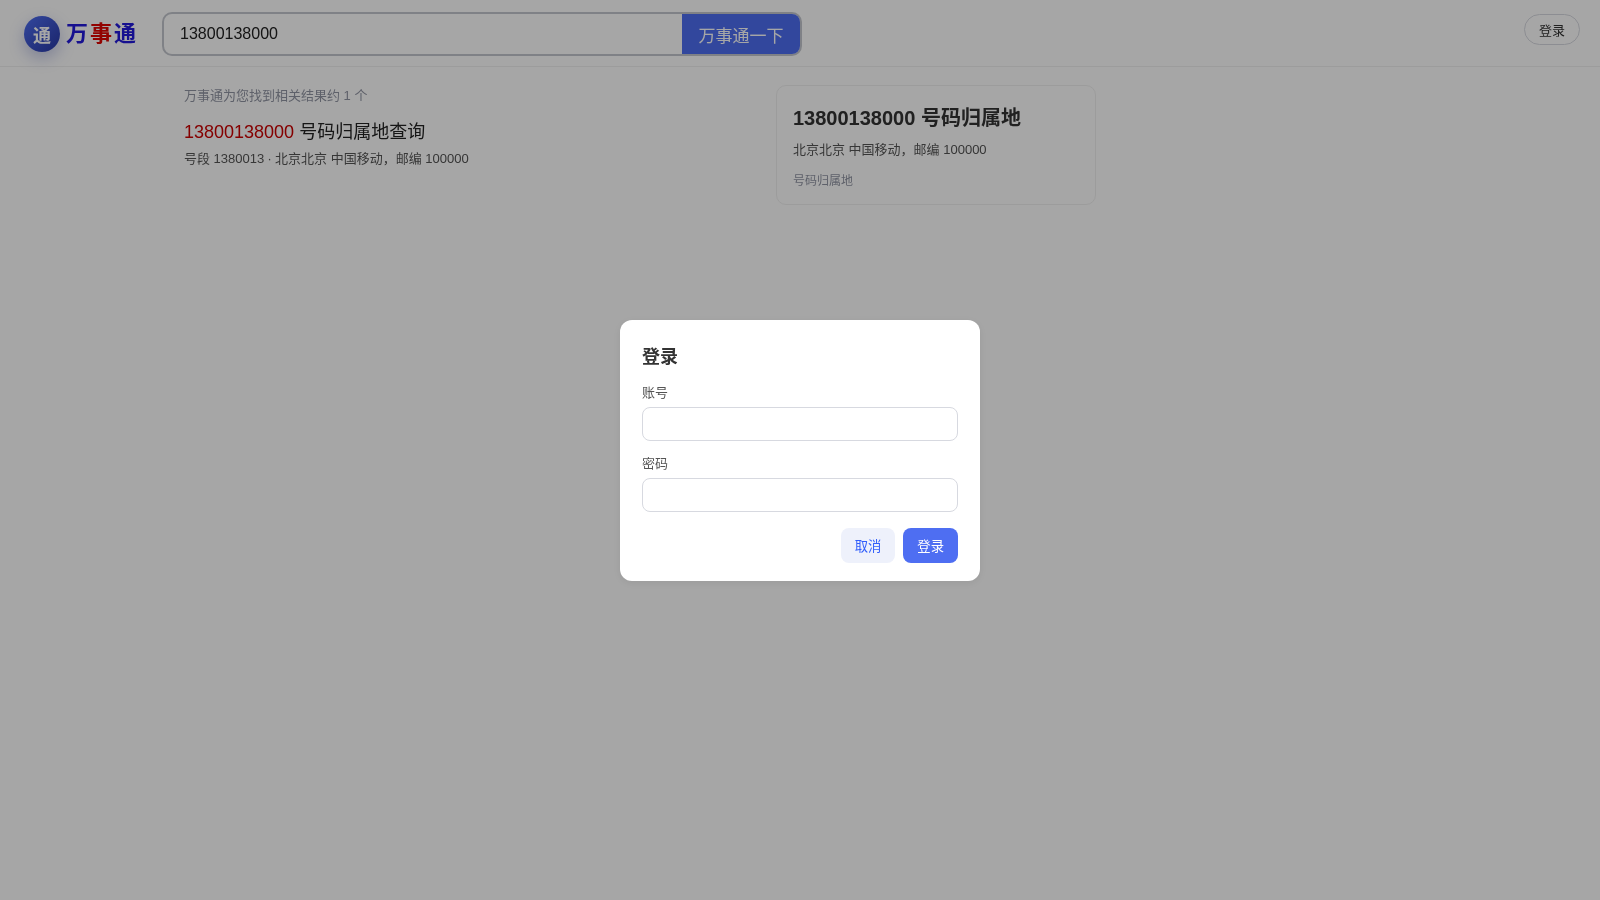Click the 账号 field label
Viewport: 1600px width, 900px height.
[x=655, y=393]
